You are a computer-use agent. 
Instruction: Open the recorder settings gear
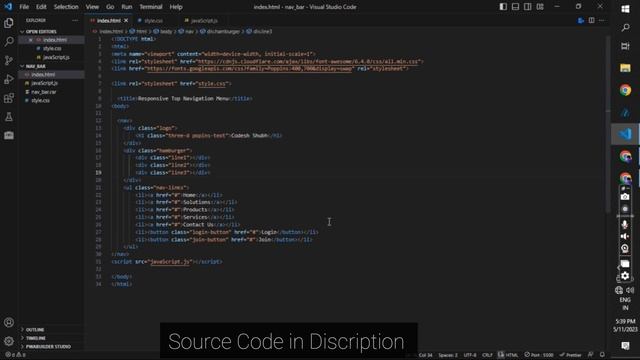coord(624,276)
